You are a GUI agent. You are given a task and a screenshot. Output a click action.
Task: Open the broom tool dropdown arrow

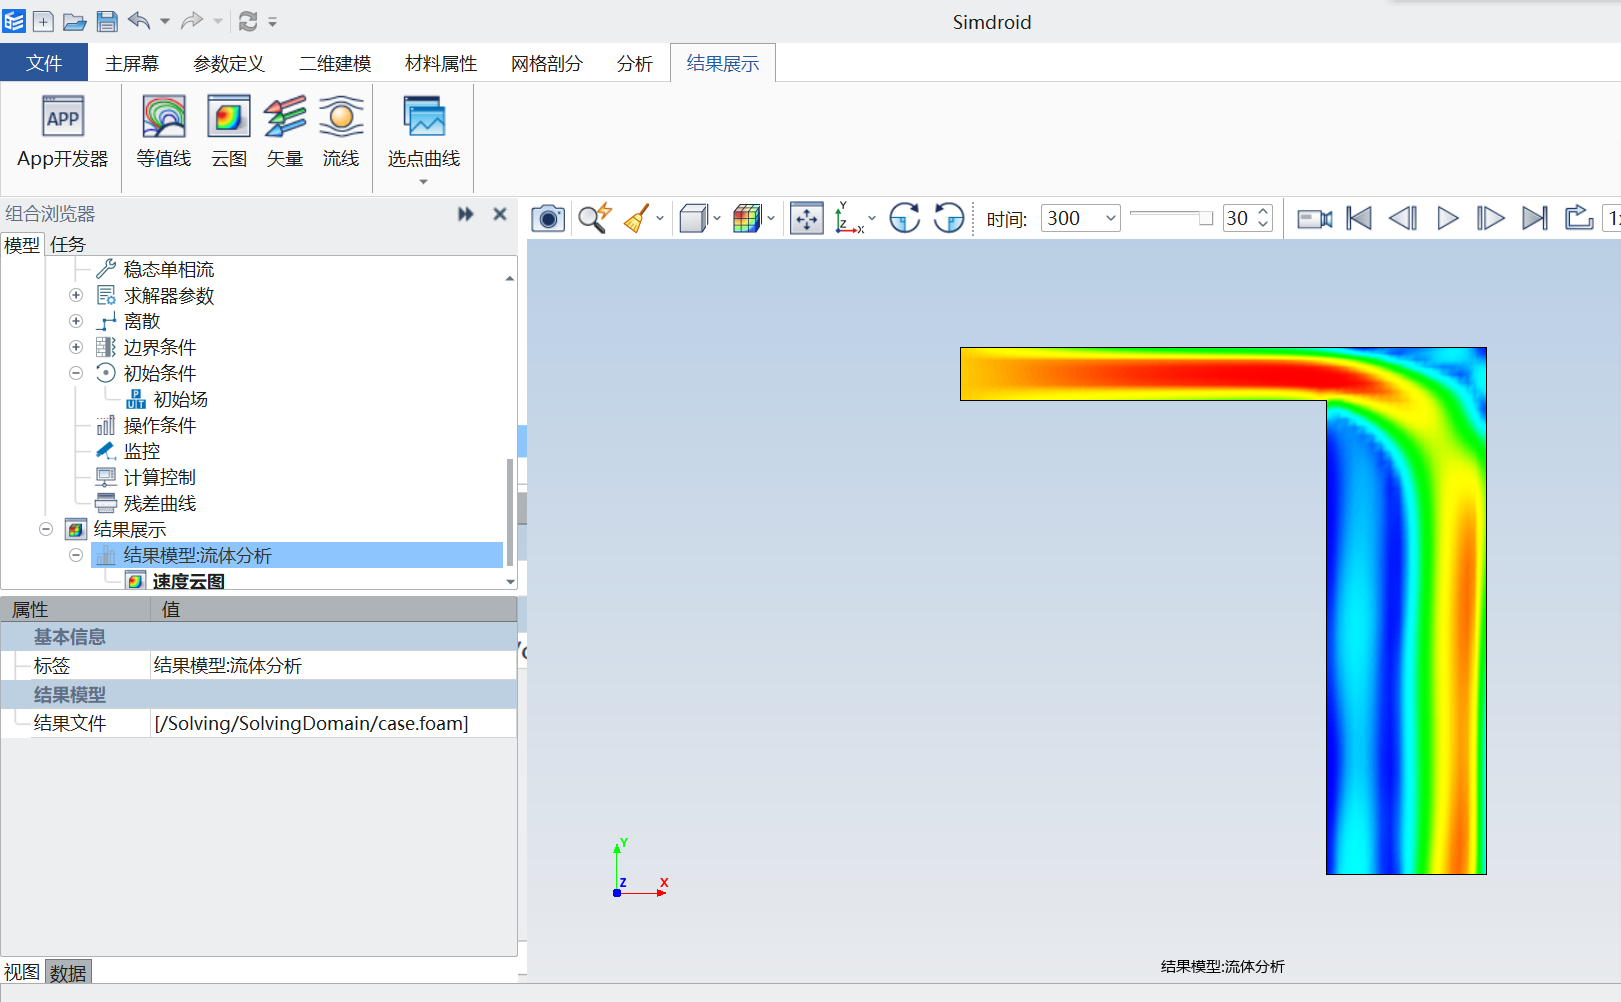660,218
